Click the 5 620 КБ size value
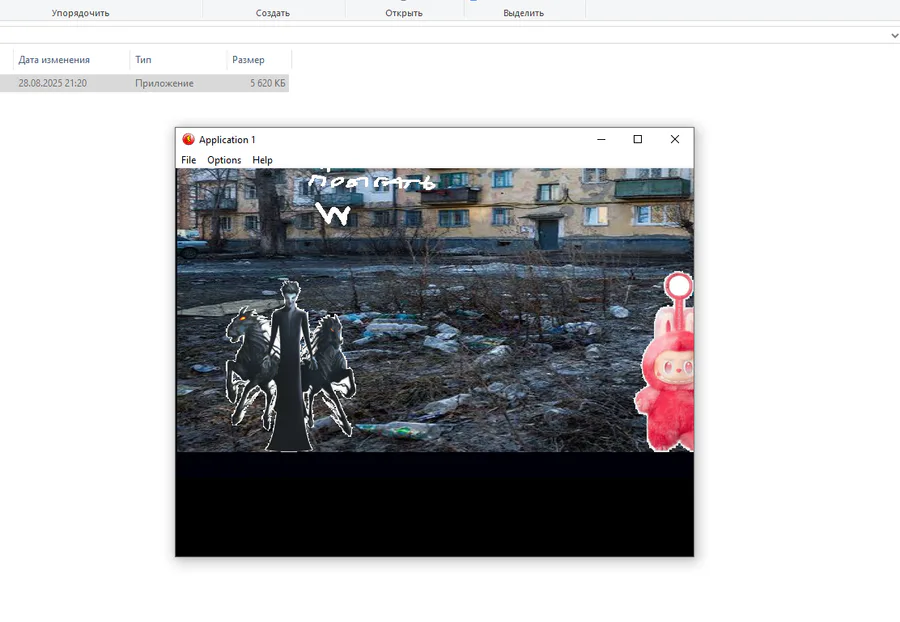900x622 pixels. (267, 83)
